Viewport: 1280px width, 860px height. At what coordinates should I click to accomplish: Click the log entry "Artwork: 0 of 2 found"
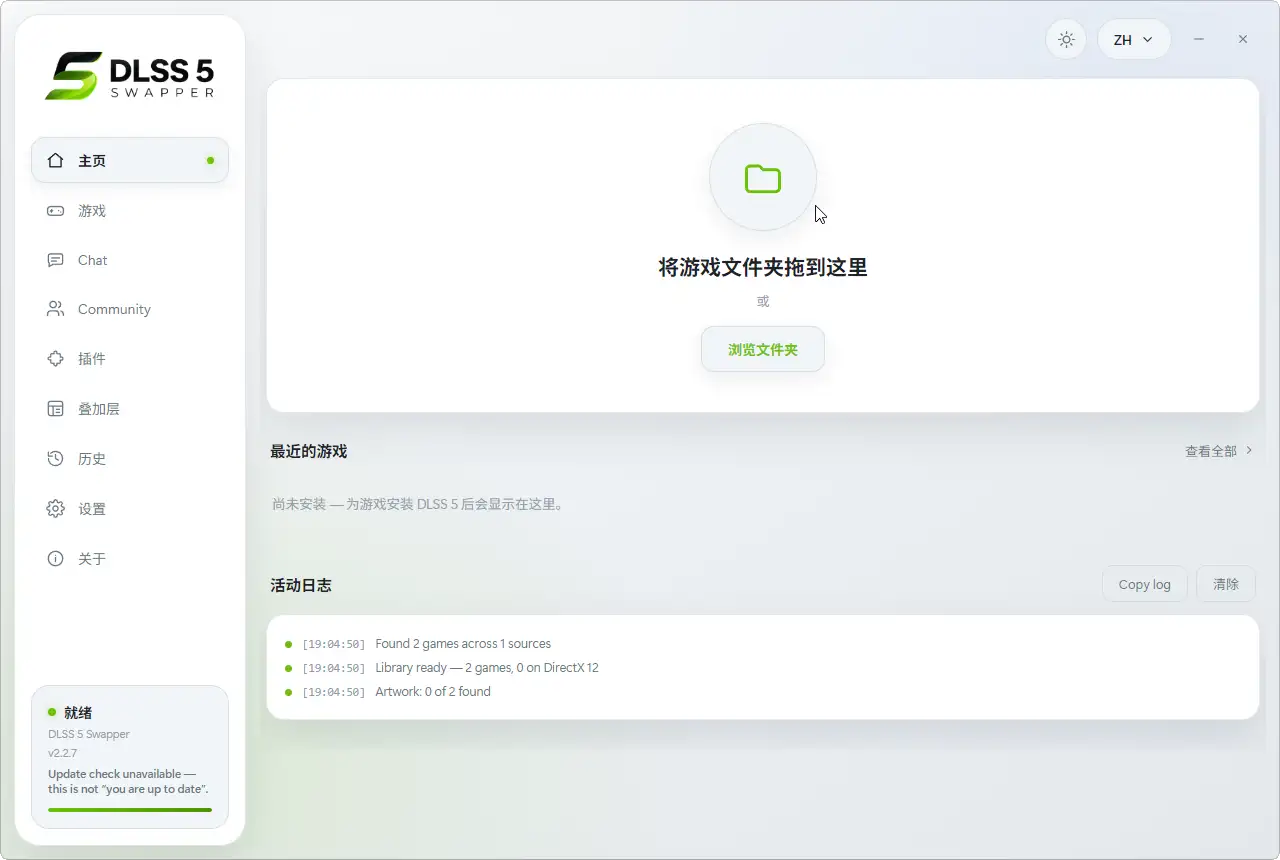[433, 692]
